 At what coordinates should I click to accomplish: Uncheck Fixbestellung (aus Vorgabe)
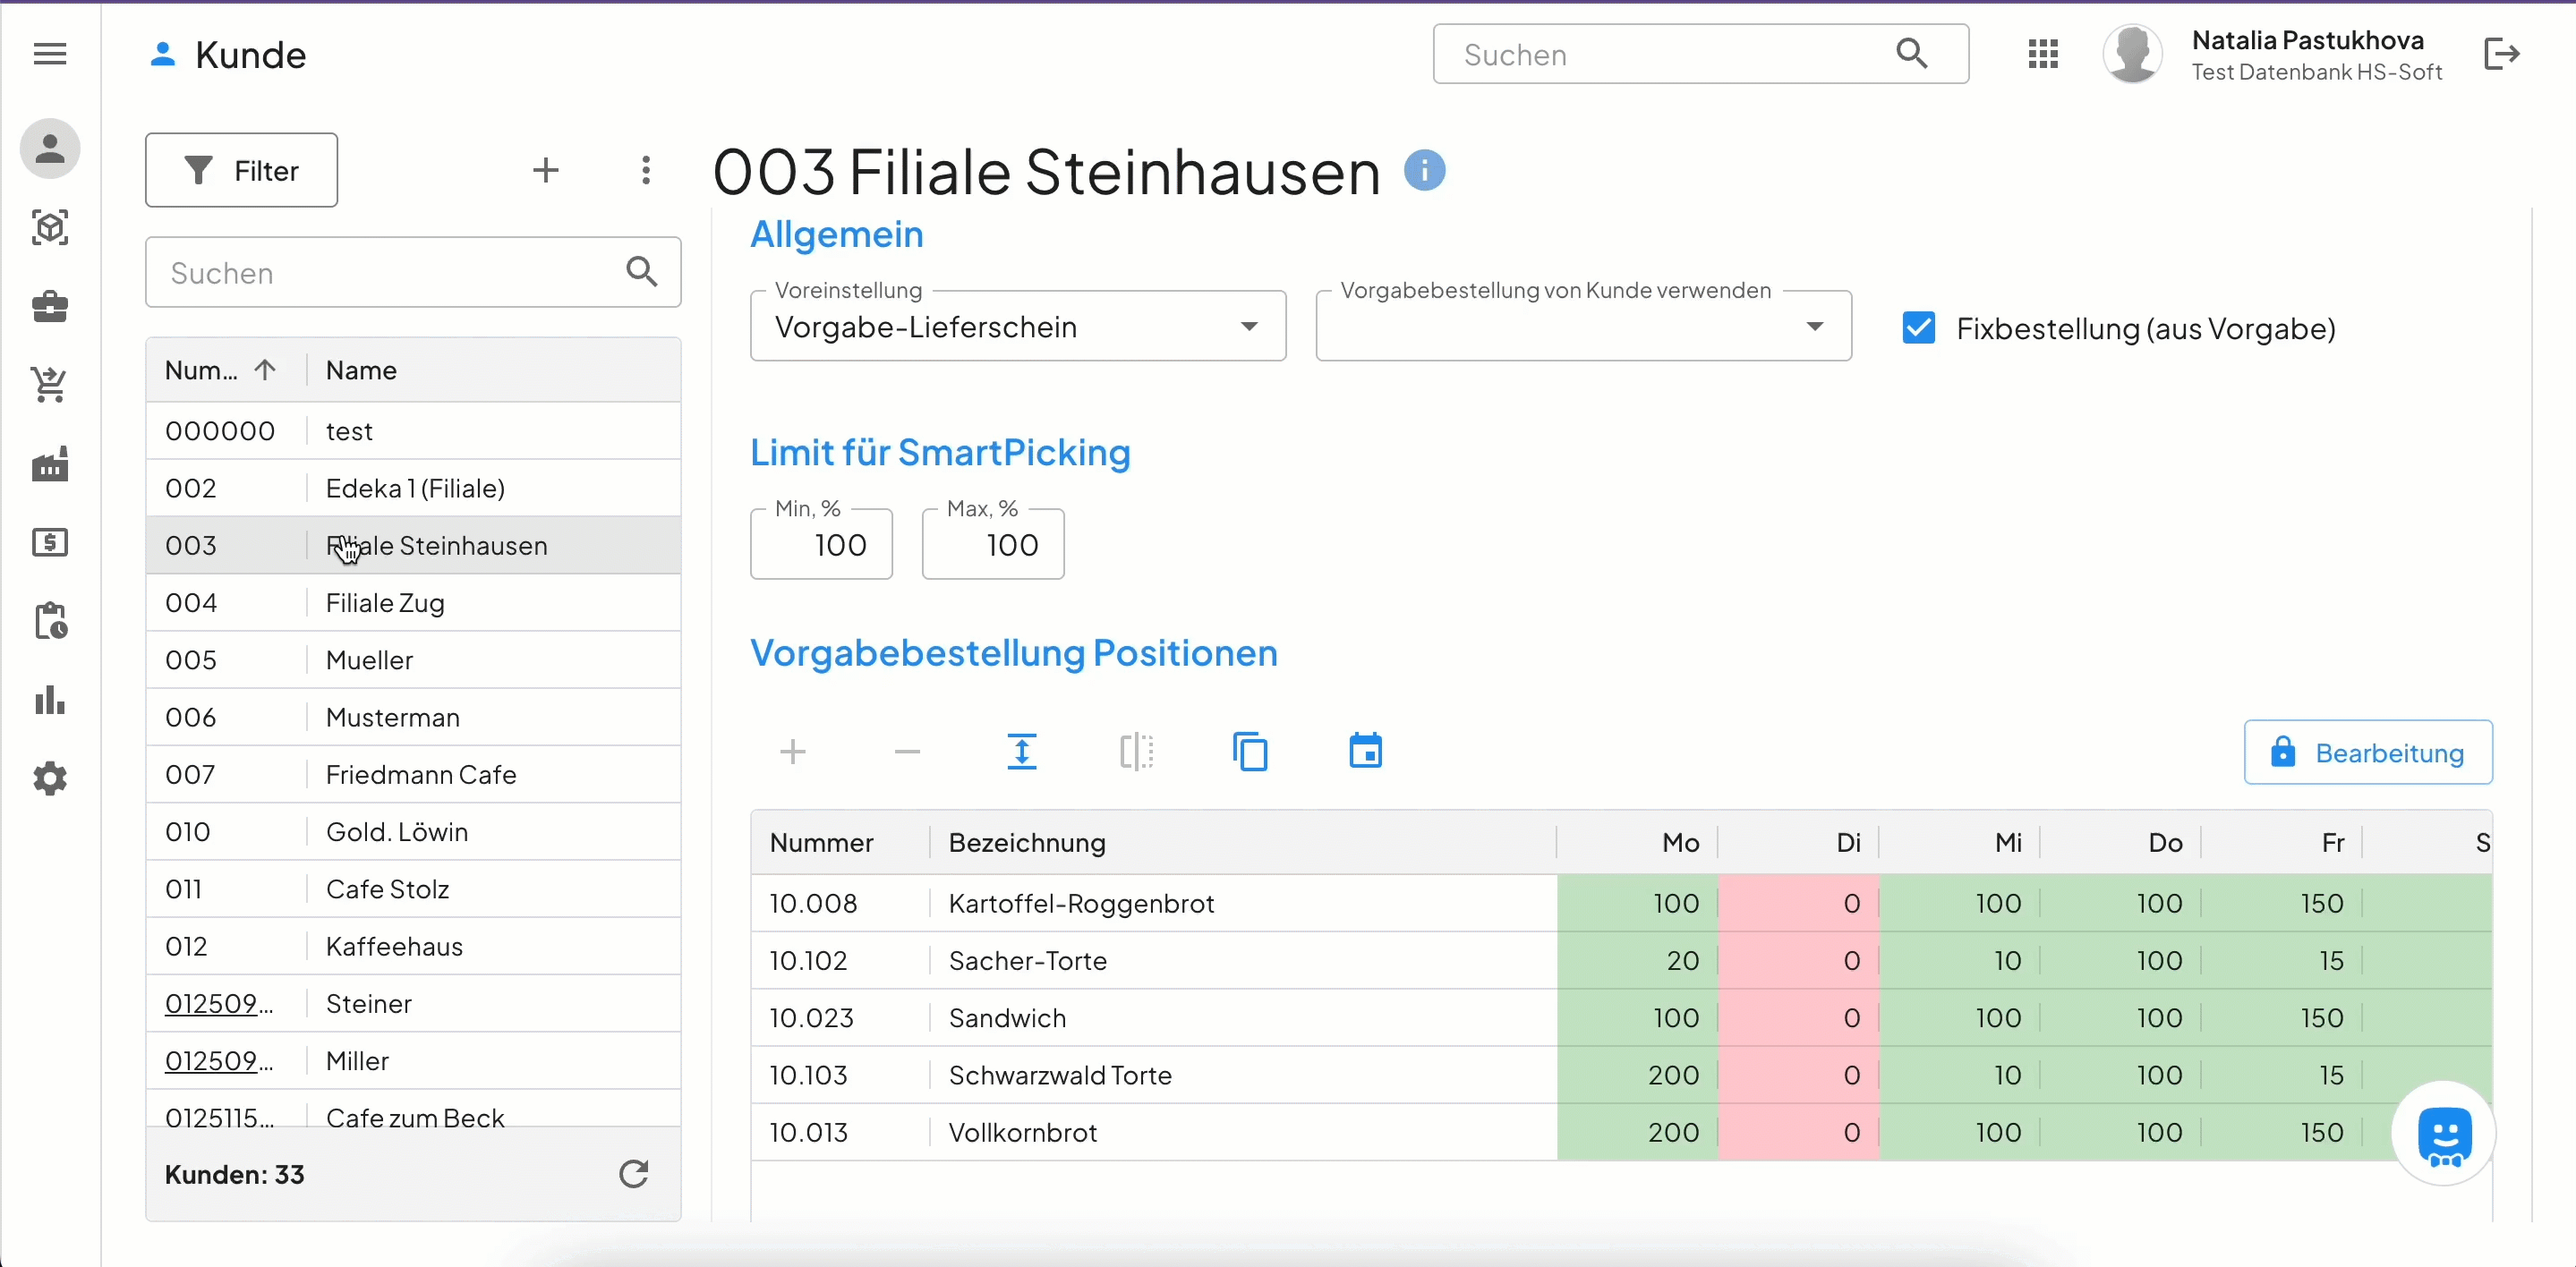click(1918, 328)
